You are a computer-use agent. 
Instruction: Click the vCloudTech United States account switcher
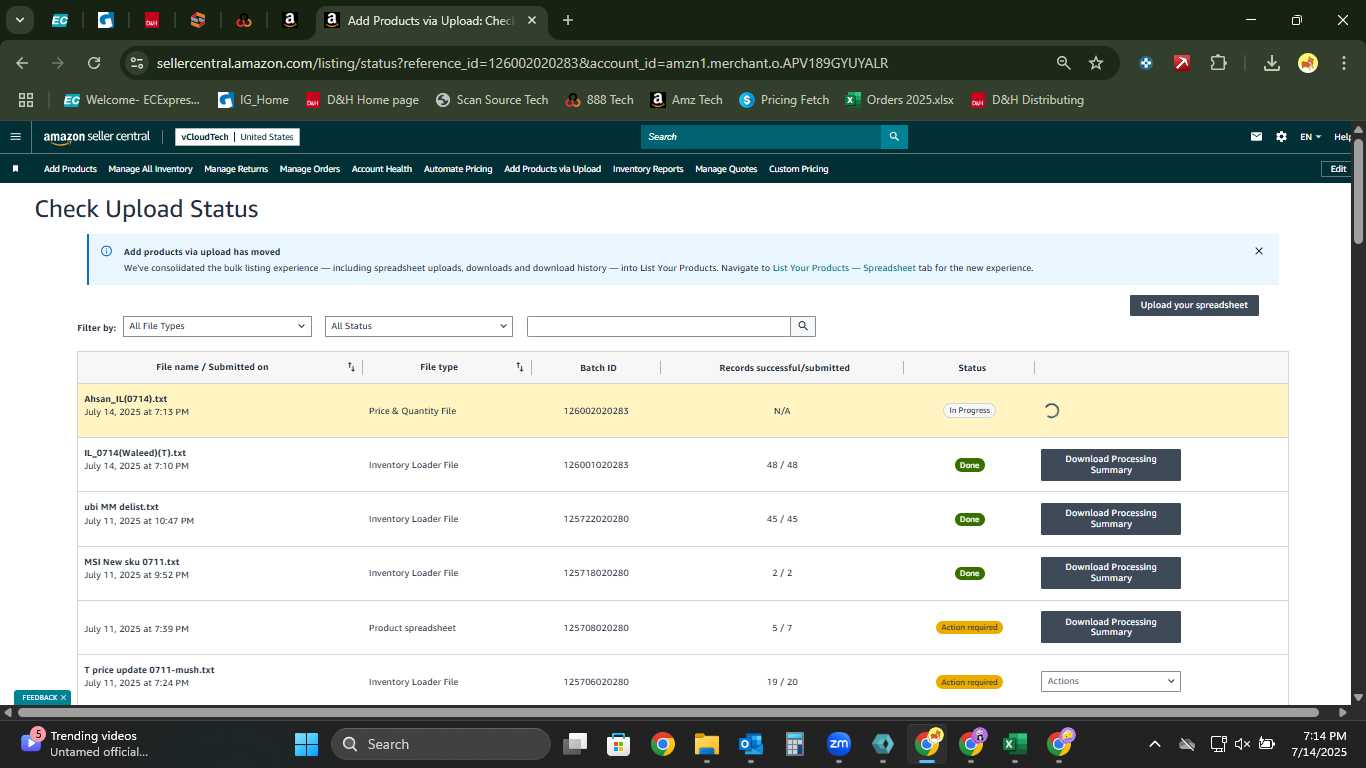237,137
